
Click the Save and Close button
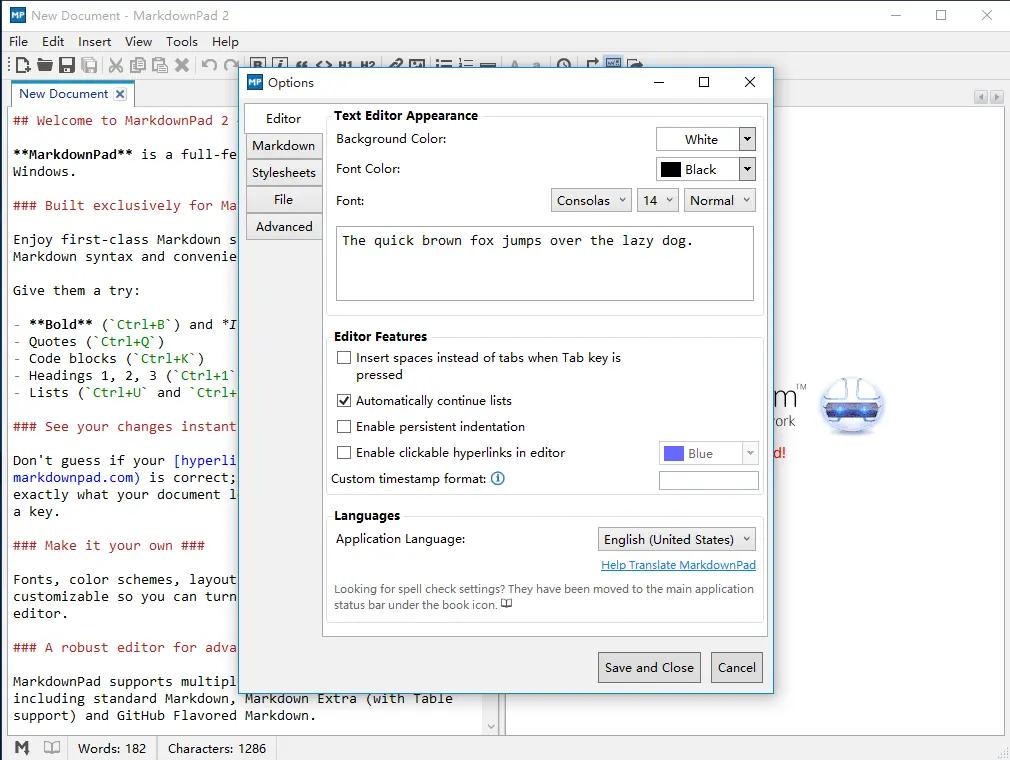[648, 667]
